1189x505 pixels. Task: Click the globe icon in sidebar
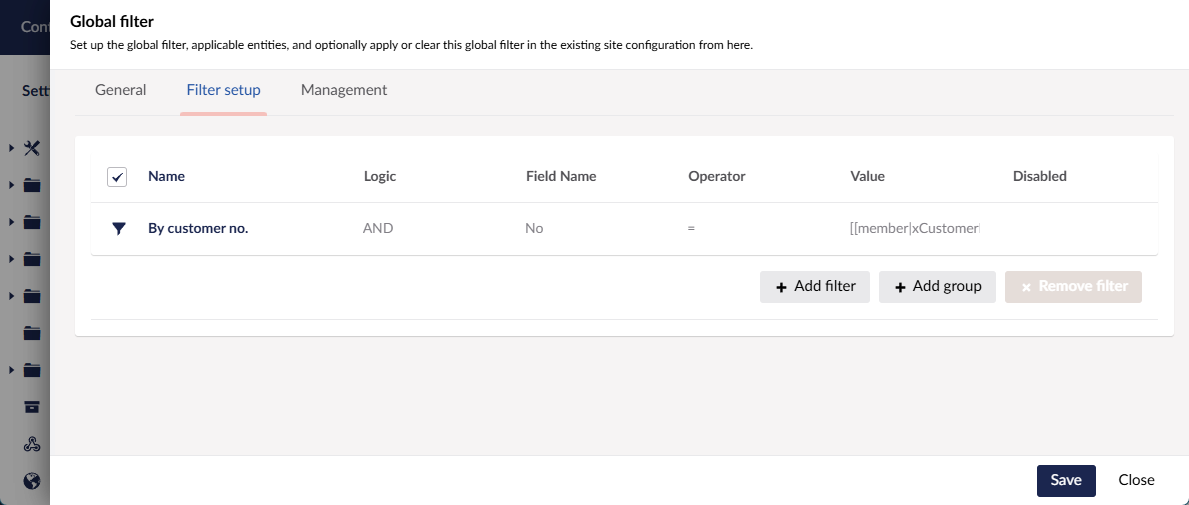[32, 481]
